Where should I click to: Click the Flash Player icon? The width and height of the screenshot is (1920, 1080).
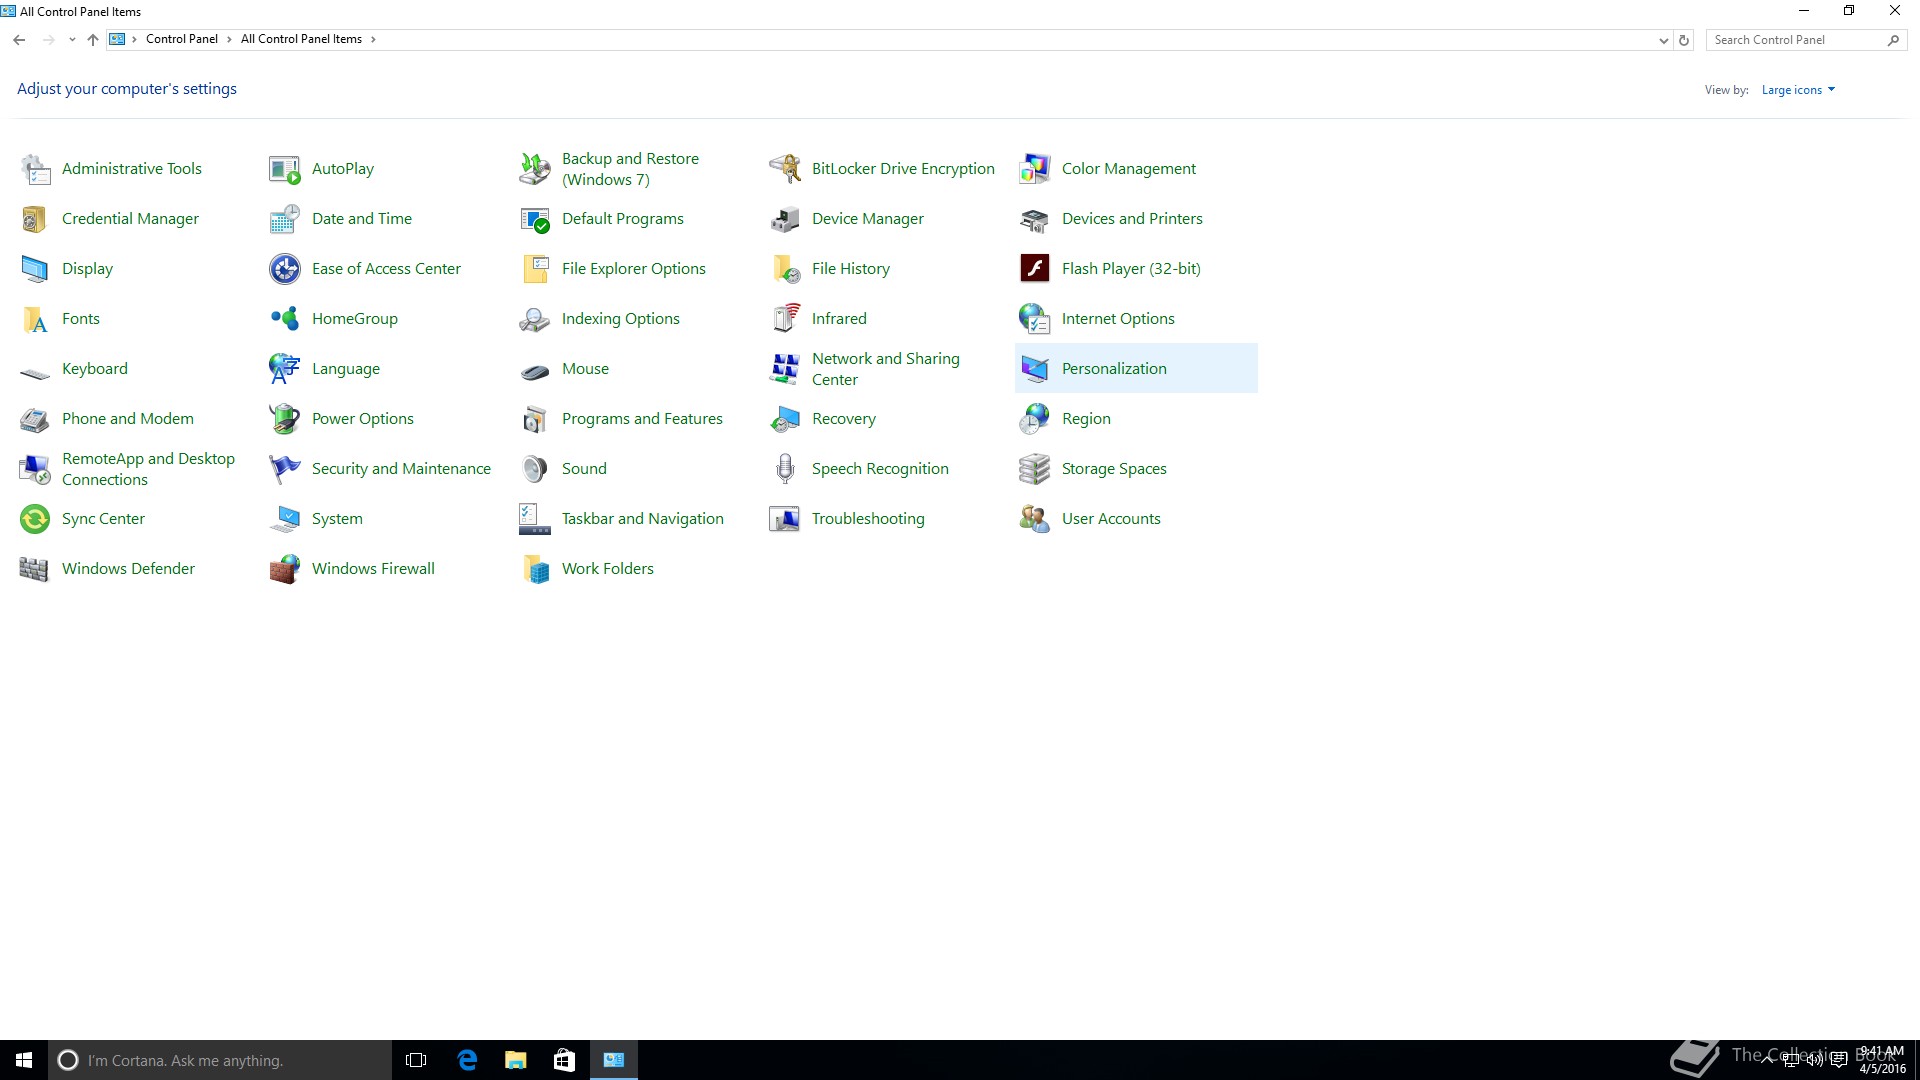[1035, 269]
